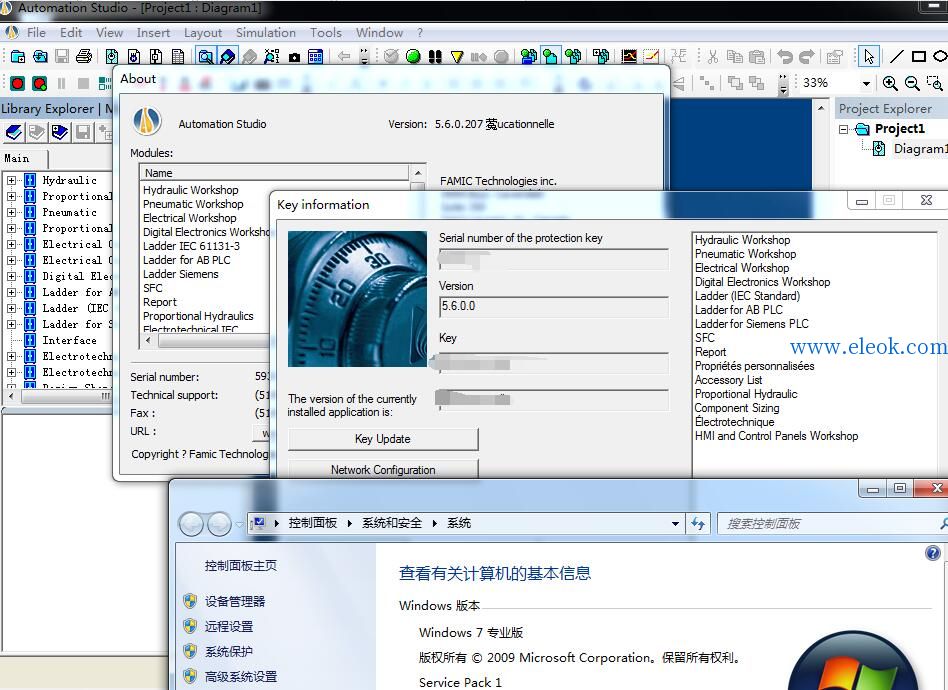
Task: Click the Redo arrow icon
Action: pos(807,57)
